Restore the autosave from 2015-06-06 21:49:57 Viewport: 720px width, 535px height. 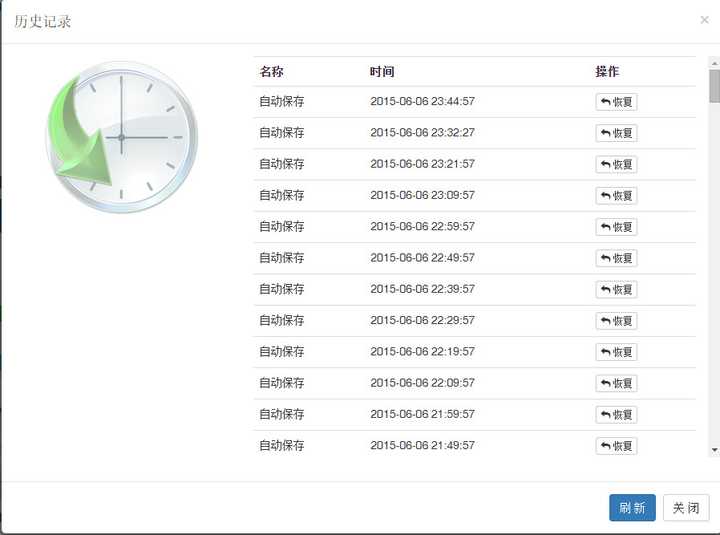point(616,445)
